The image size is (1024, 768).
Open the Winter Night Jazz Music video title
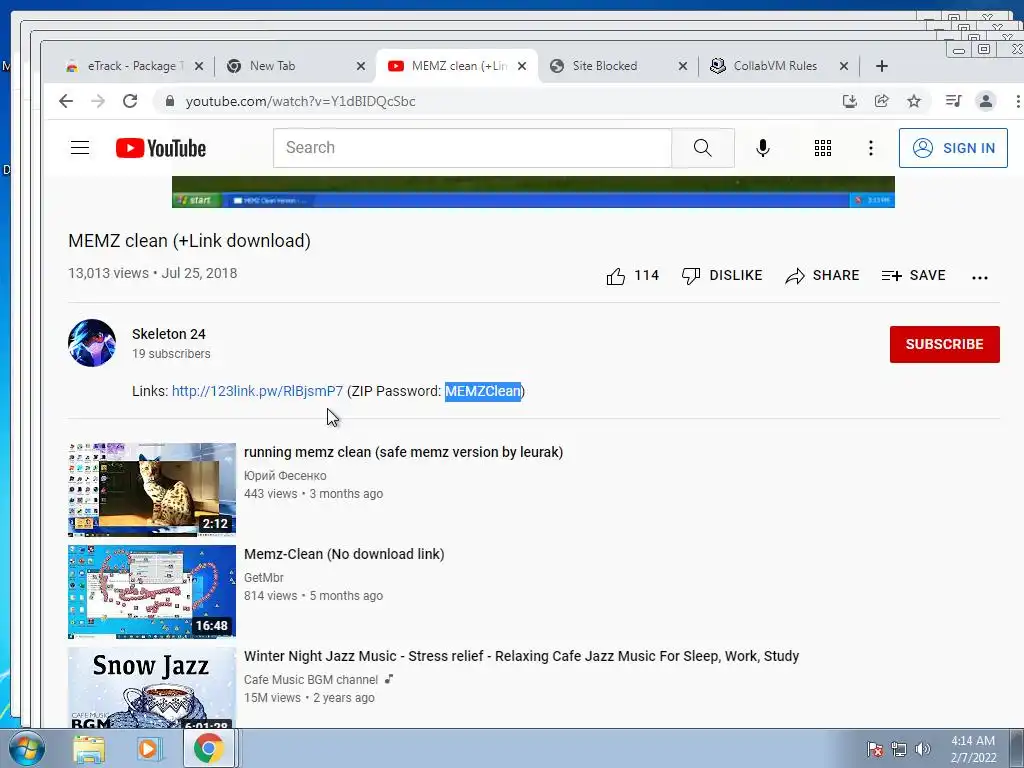click(x=521, y=656)
